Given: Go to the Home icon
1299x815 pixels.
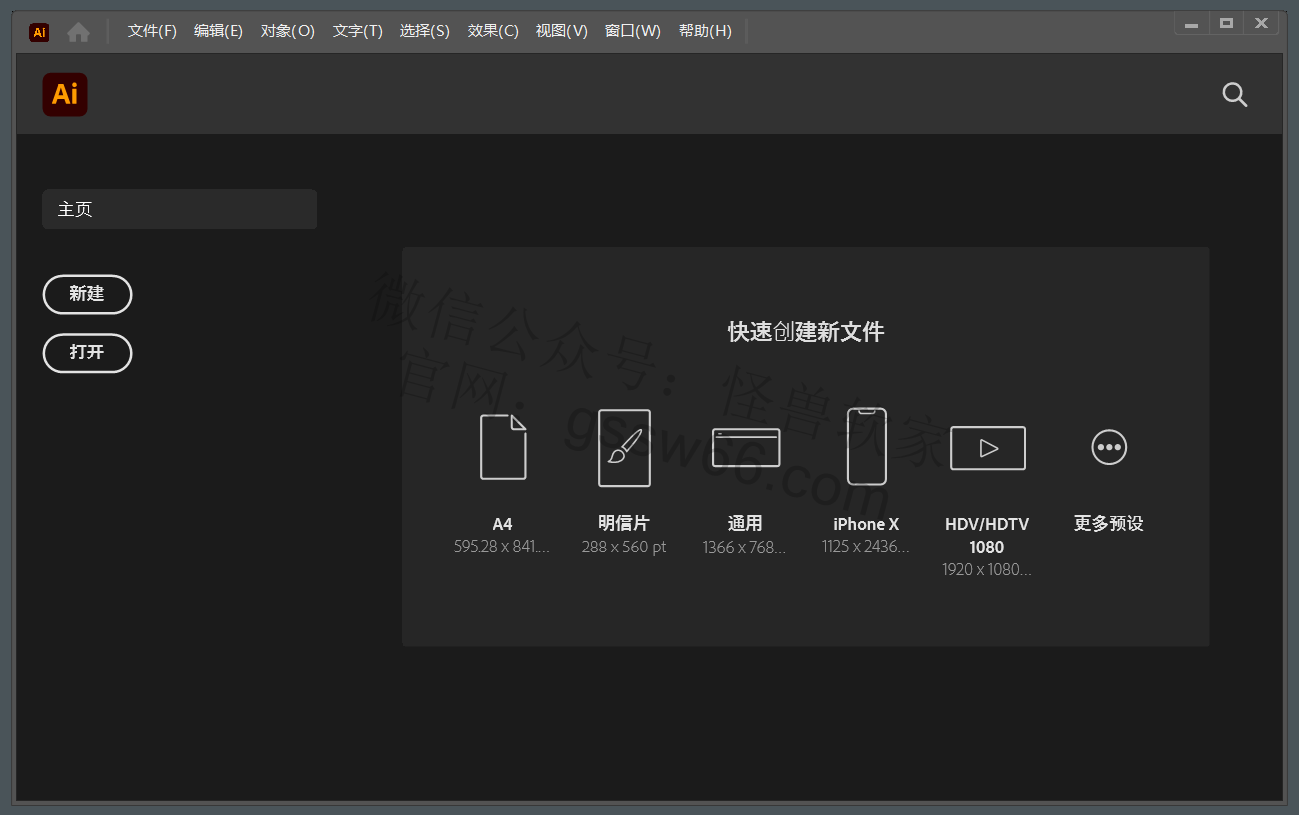Looking at the screenshot, I should [x=78, y=32].
